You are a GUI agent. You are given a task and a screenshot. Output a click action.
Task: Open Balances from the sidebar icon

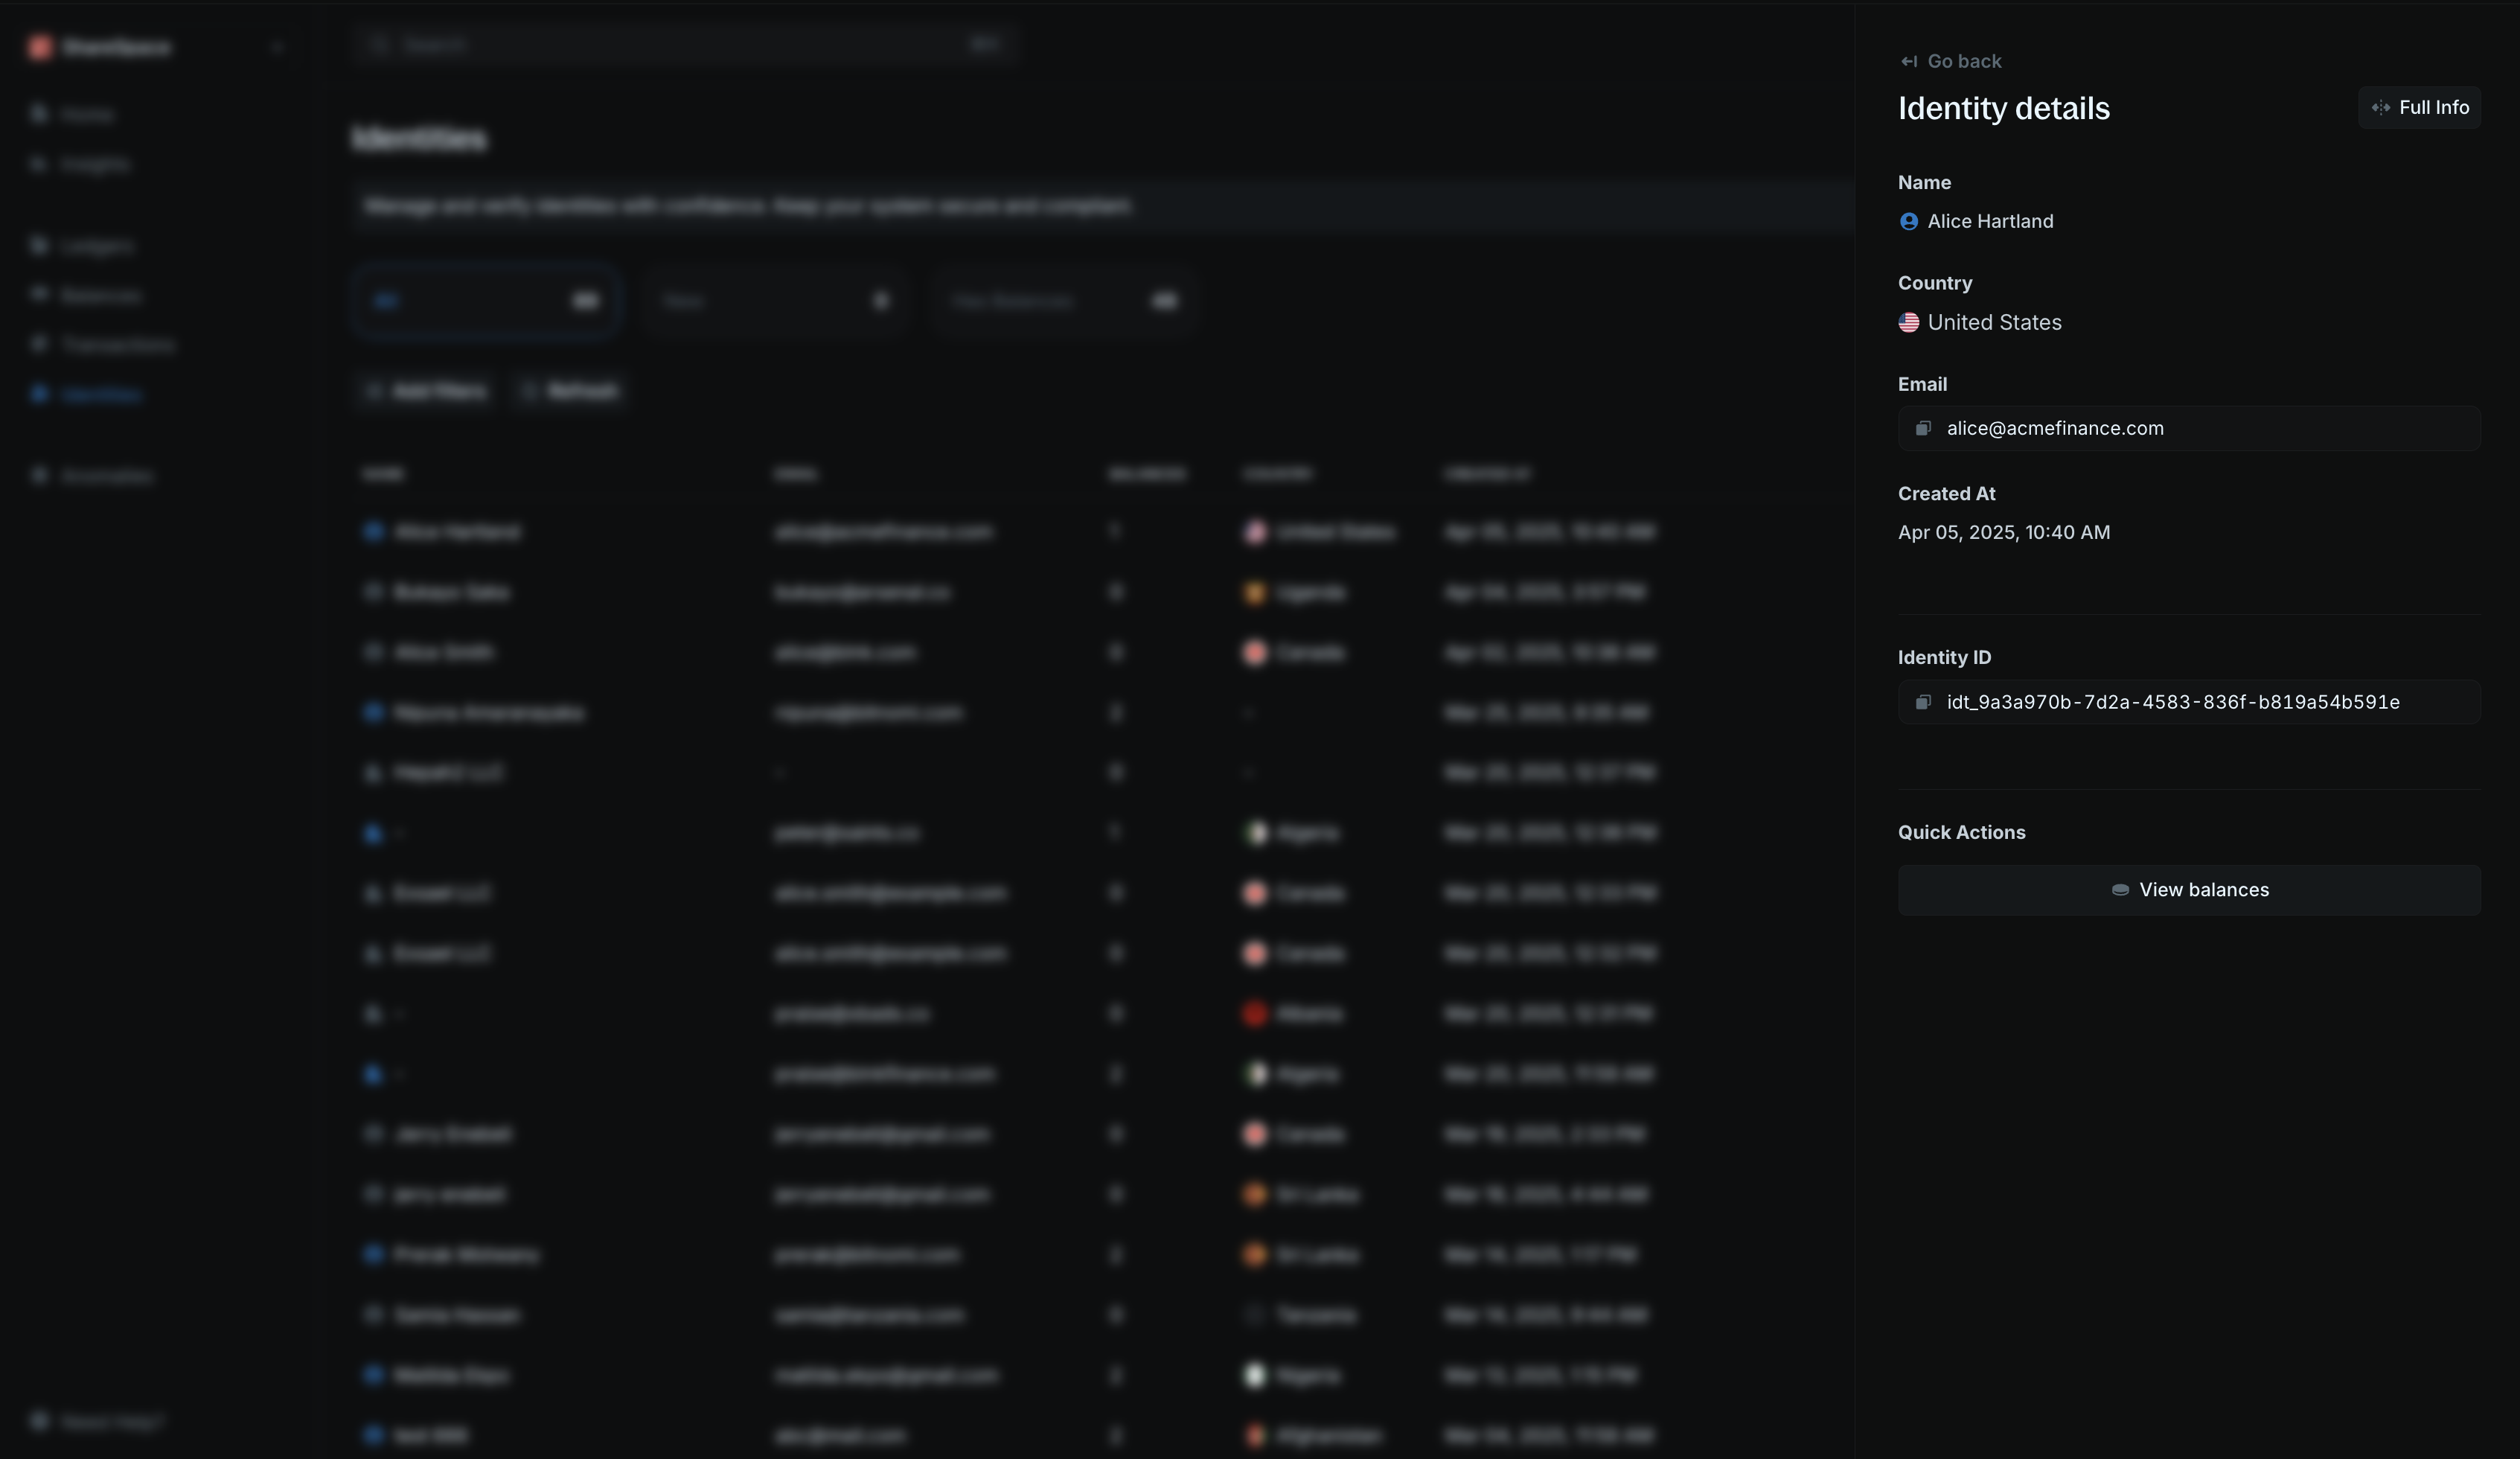(x=38, y=295)
